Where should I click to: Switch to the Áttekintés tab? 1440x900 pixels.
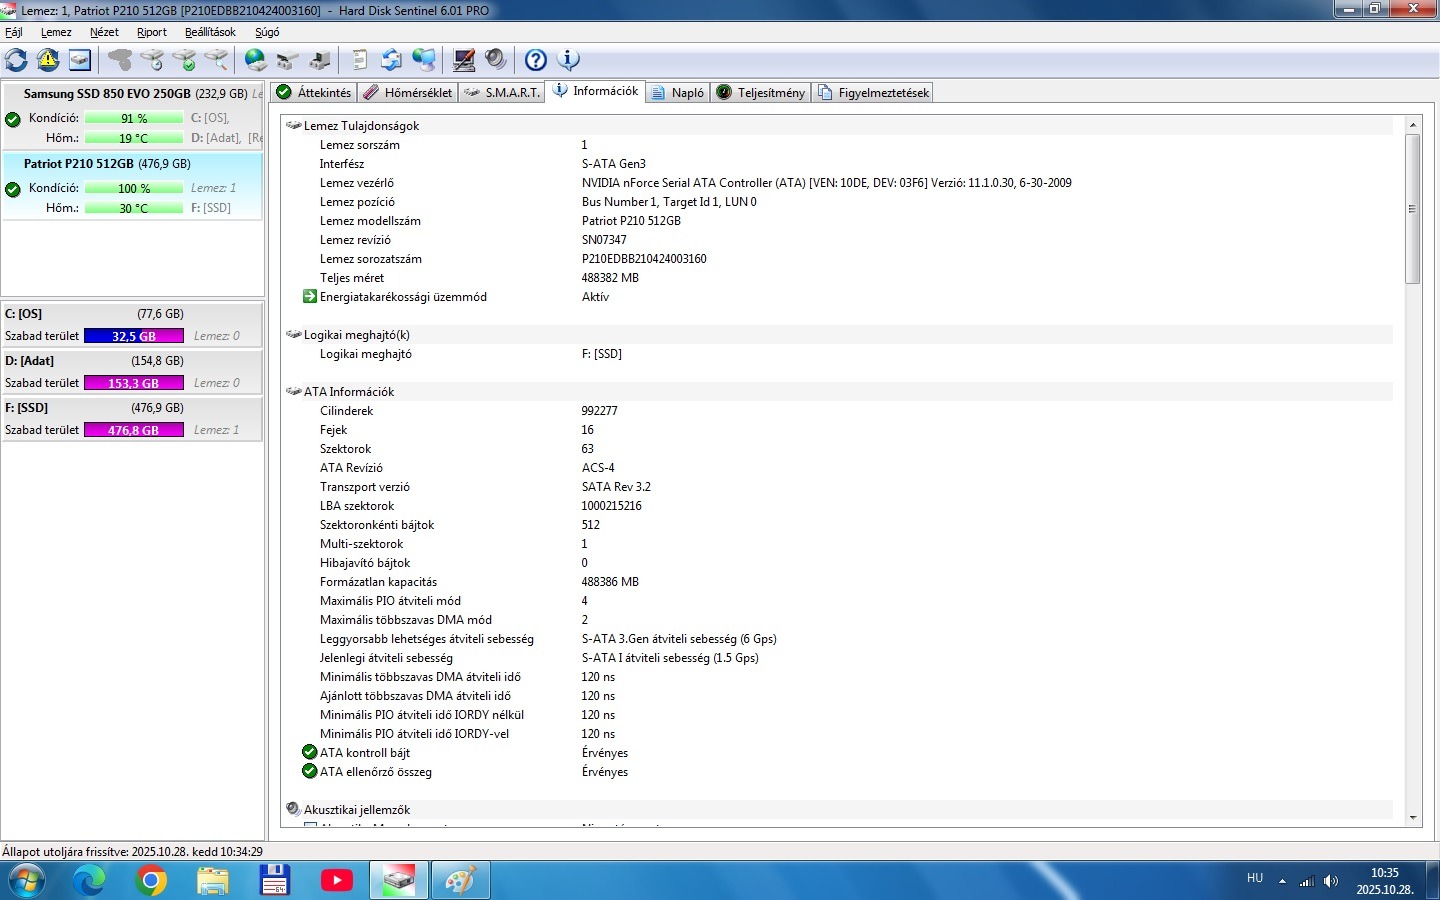314,92
